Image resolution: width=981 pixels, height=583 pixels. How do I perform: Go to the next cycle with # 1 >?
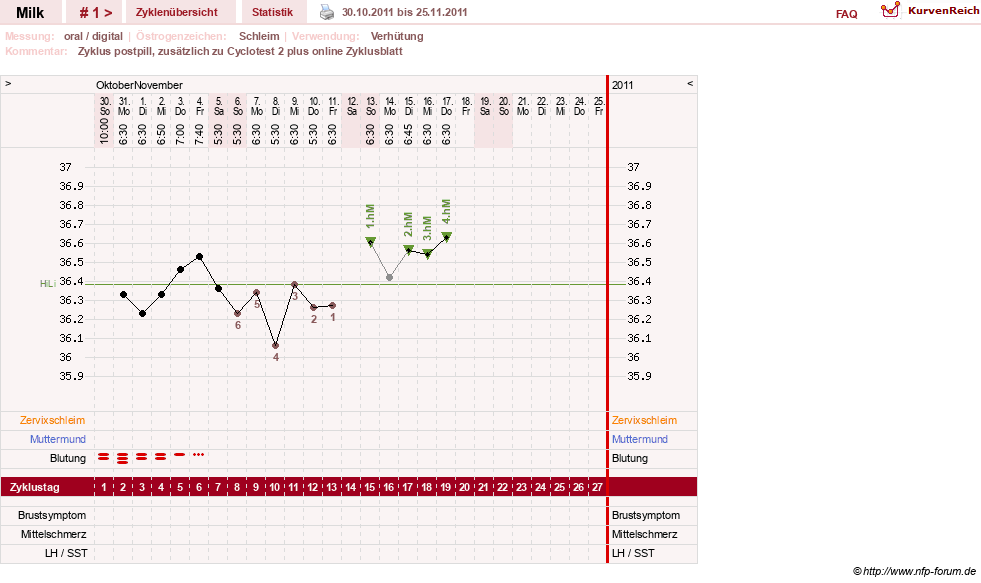click(96, 12)
